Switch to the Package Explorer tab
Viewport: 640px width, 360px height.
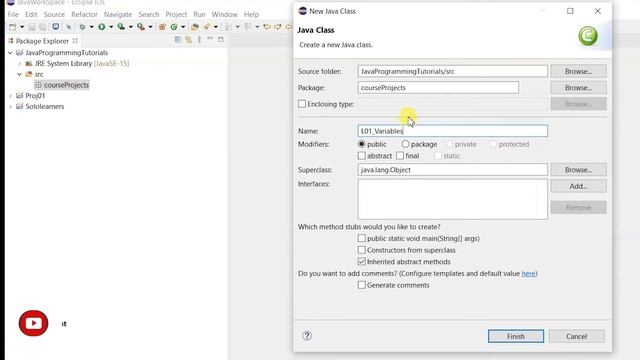[x=42, y=41]
